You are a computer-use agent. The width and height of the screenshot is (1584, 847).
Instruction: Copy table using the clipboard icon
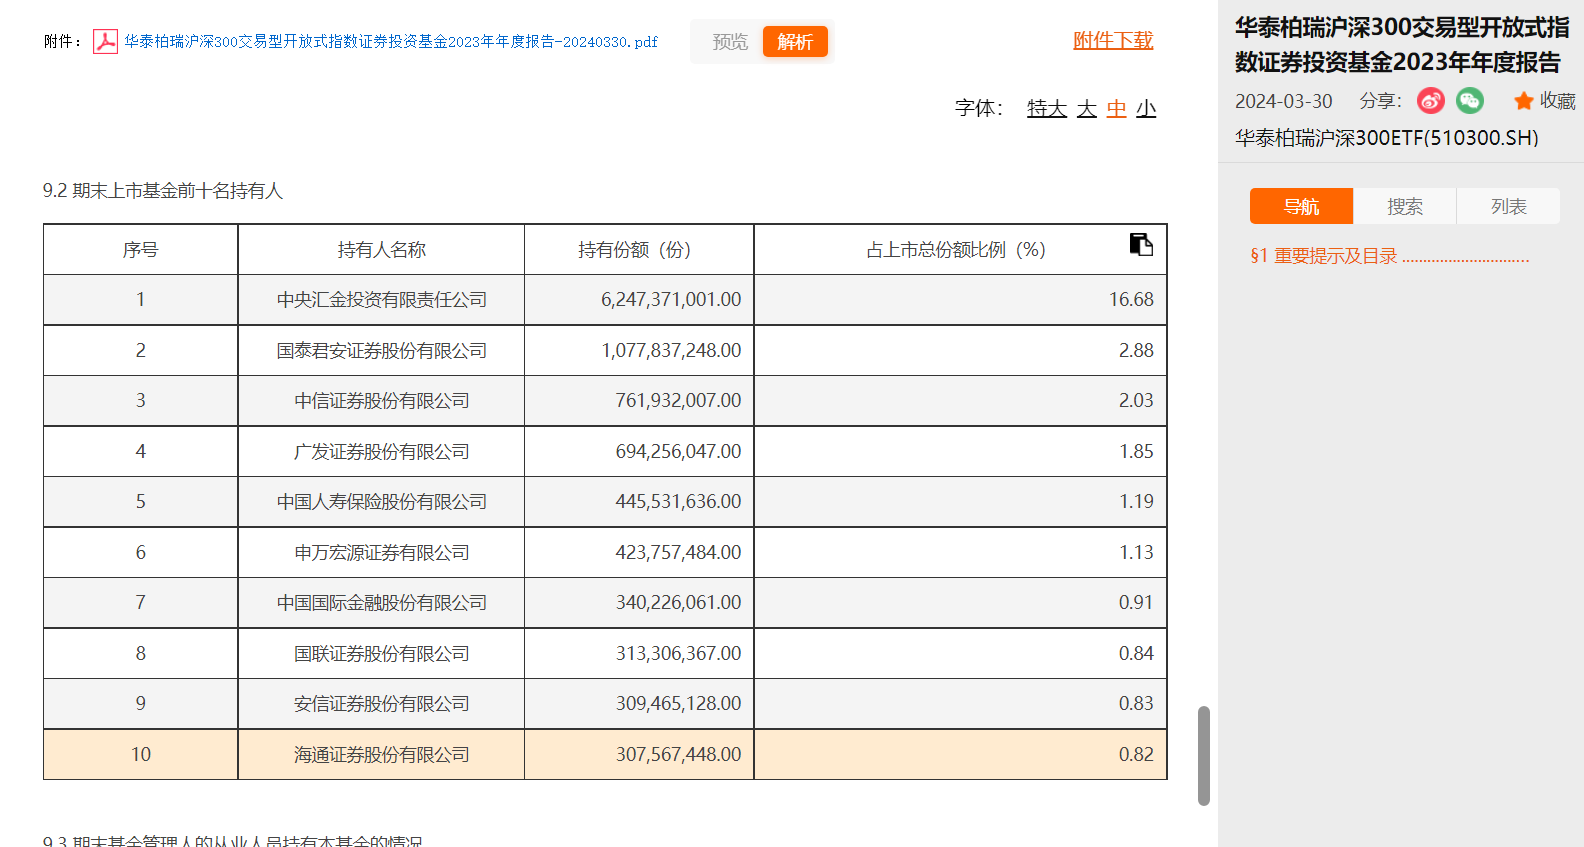(x=1141, y=244)
